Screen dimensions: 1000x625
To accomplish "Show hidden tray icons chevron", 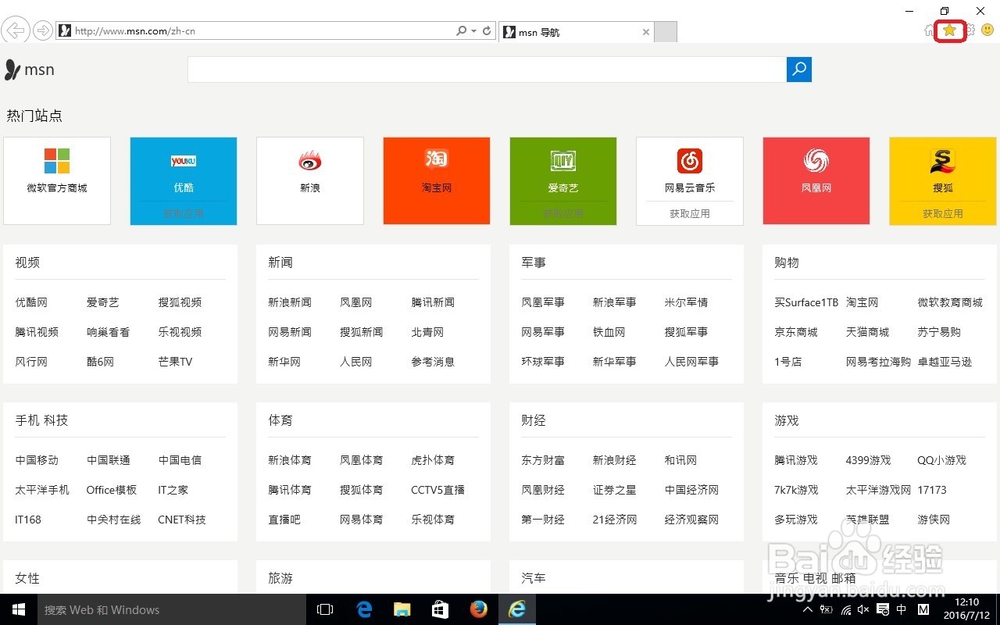I will click(807, 610).
